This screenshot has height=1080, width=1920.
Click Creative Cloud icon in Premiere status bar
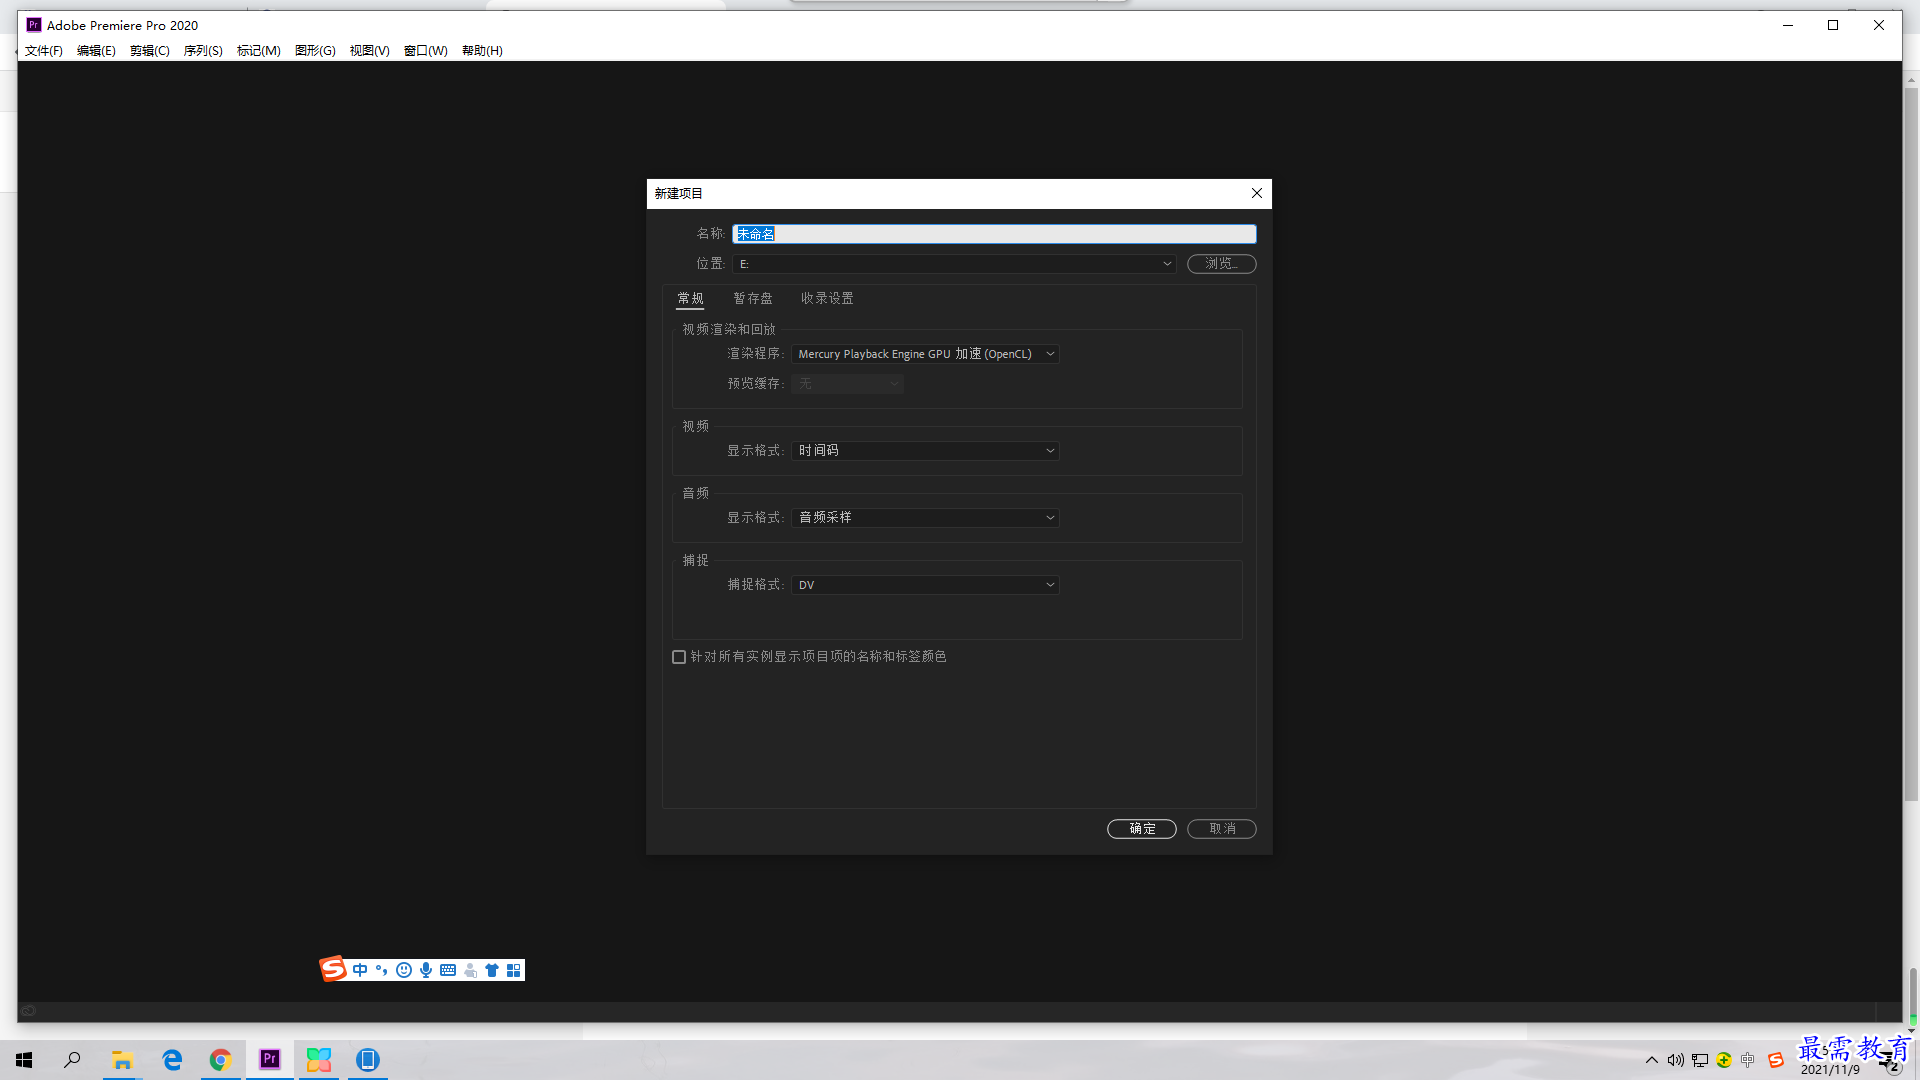pyautogui.click(x=29, y=1011)
